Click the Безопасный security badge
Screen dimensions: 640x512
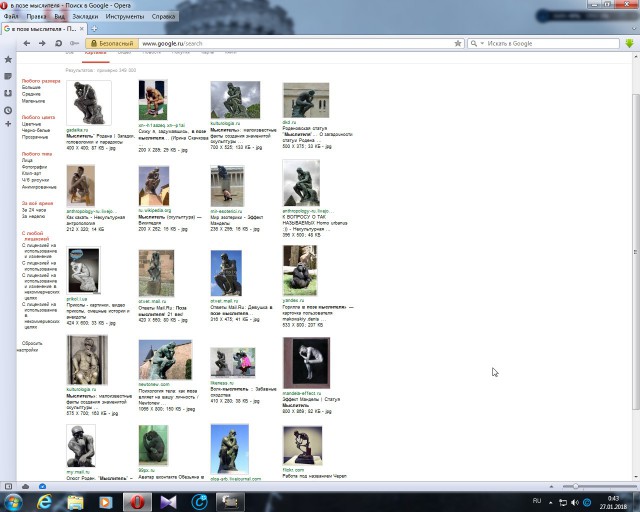coord(112,43)
